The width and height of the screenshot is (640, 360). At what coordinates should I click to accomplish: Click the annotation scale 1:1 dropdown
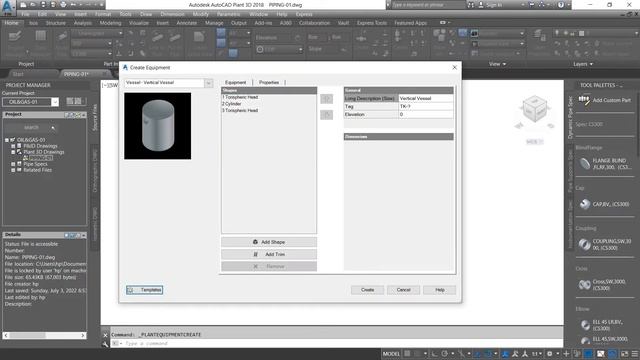(536, 353)
